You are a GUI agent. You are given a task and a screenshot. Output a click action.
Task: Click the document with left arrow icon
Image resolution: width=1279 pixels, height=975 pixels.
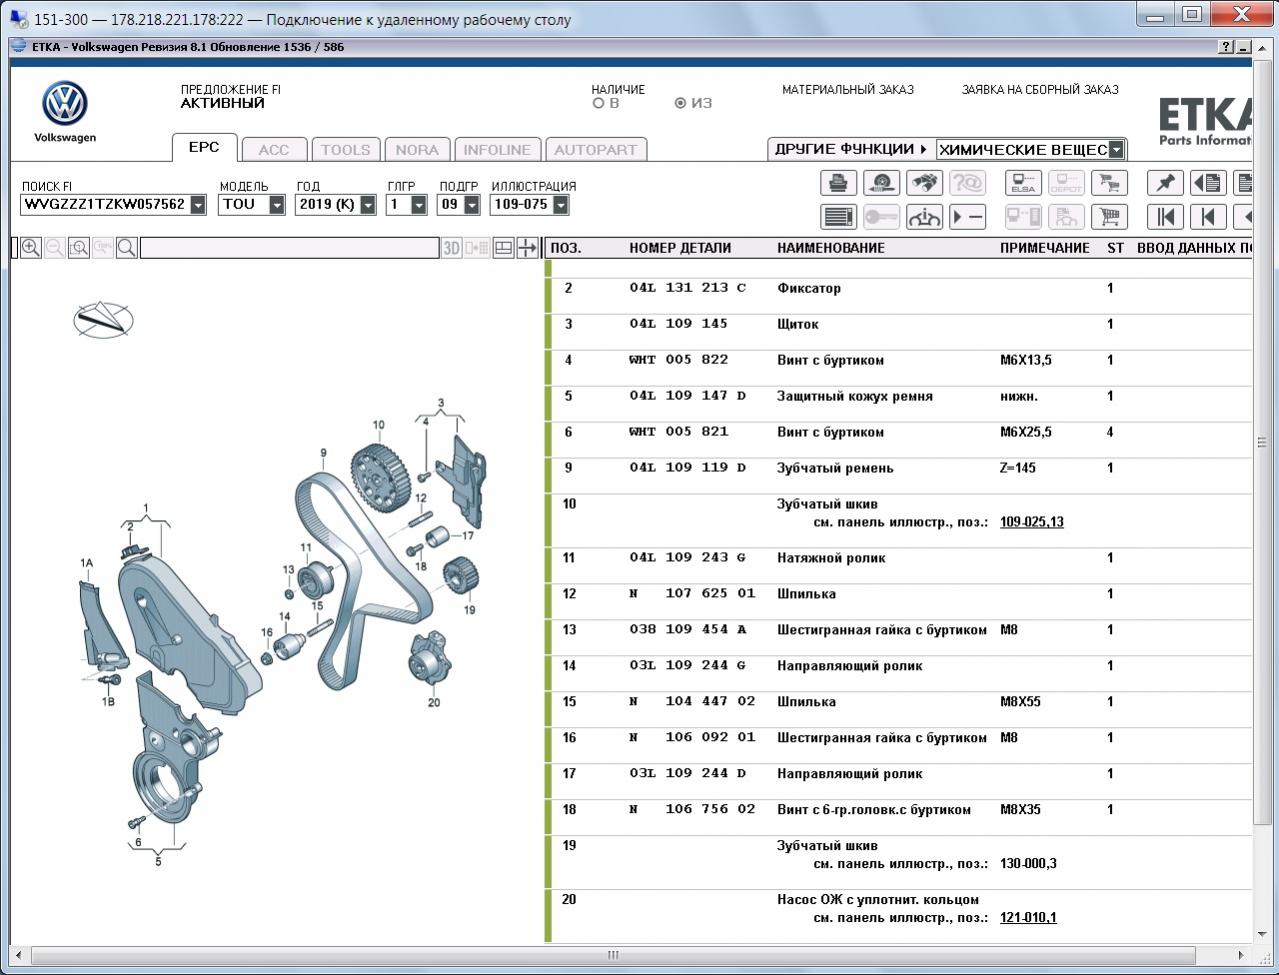[x=1208, y=183]
